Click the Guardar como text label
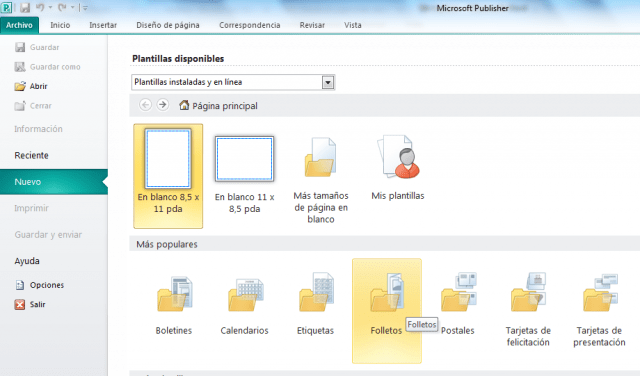Viewport: 640px width, 376px height. 55,67
